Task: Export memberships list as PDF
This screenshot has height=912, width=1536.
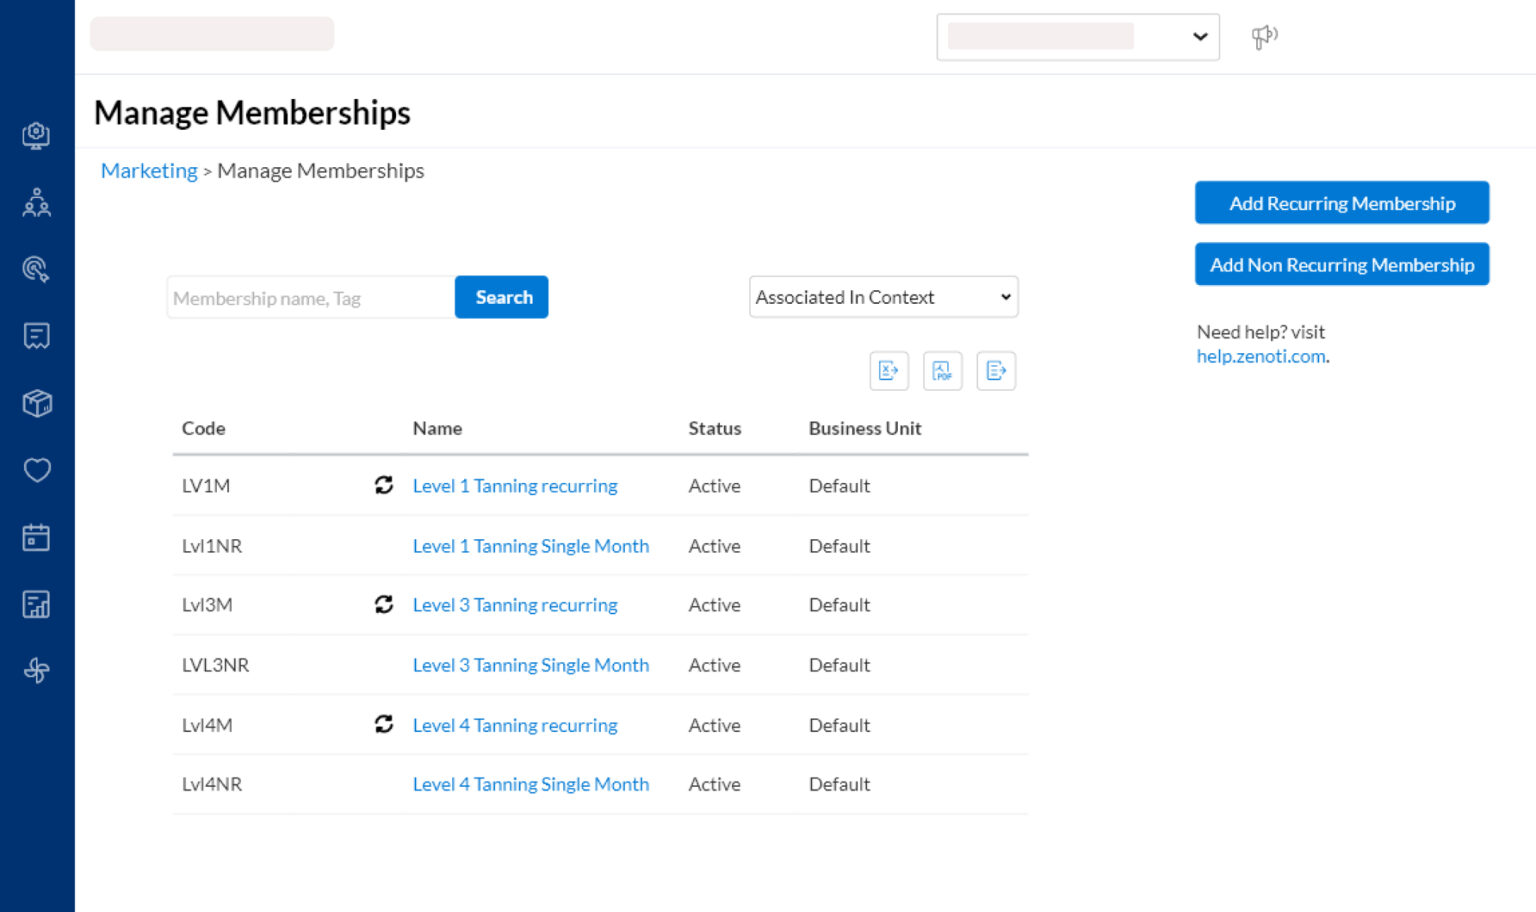Action: pyautogui.click(x=942, y=370)
